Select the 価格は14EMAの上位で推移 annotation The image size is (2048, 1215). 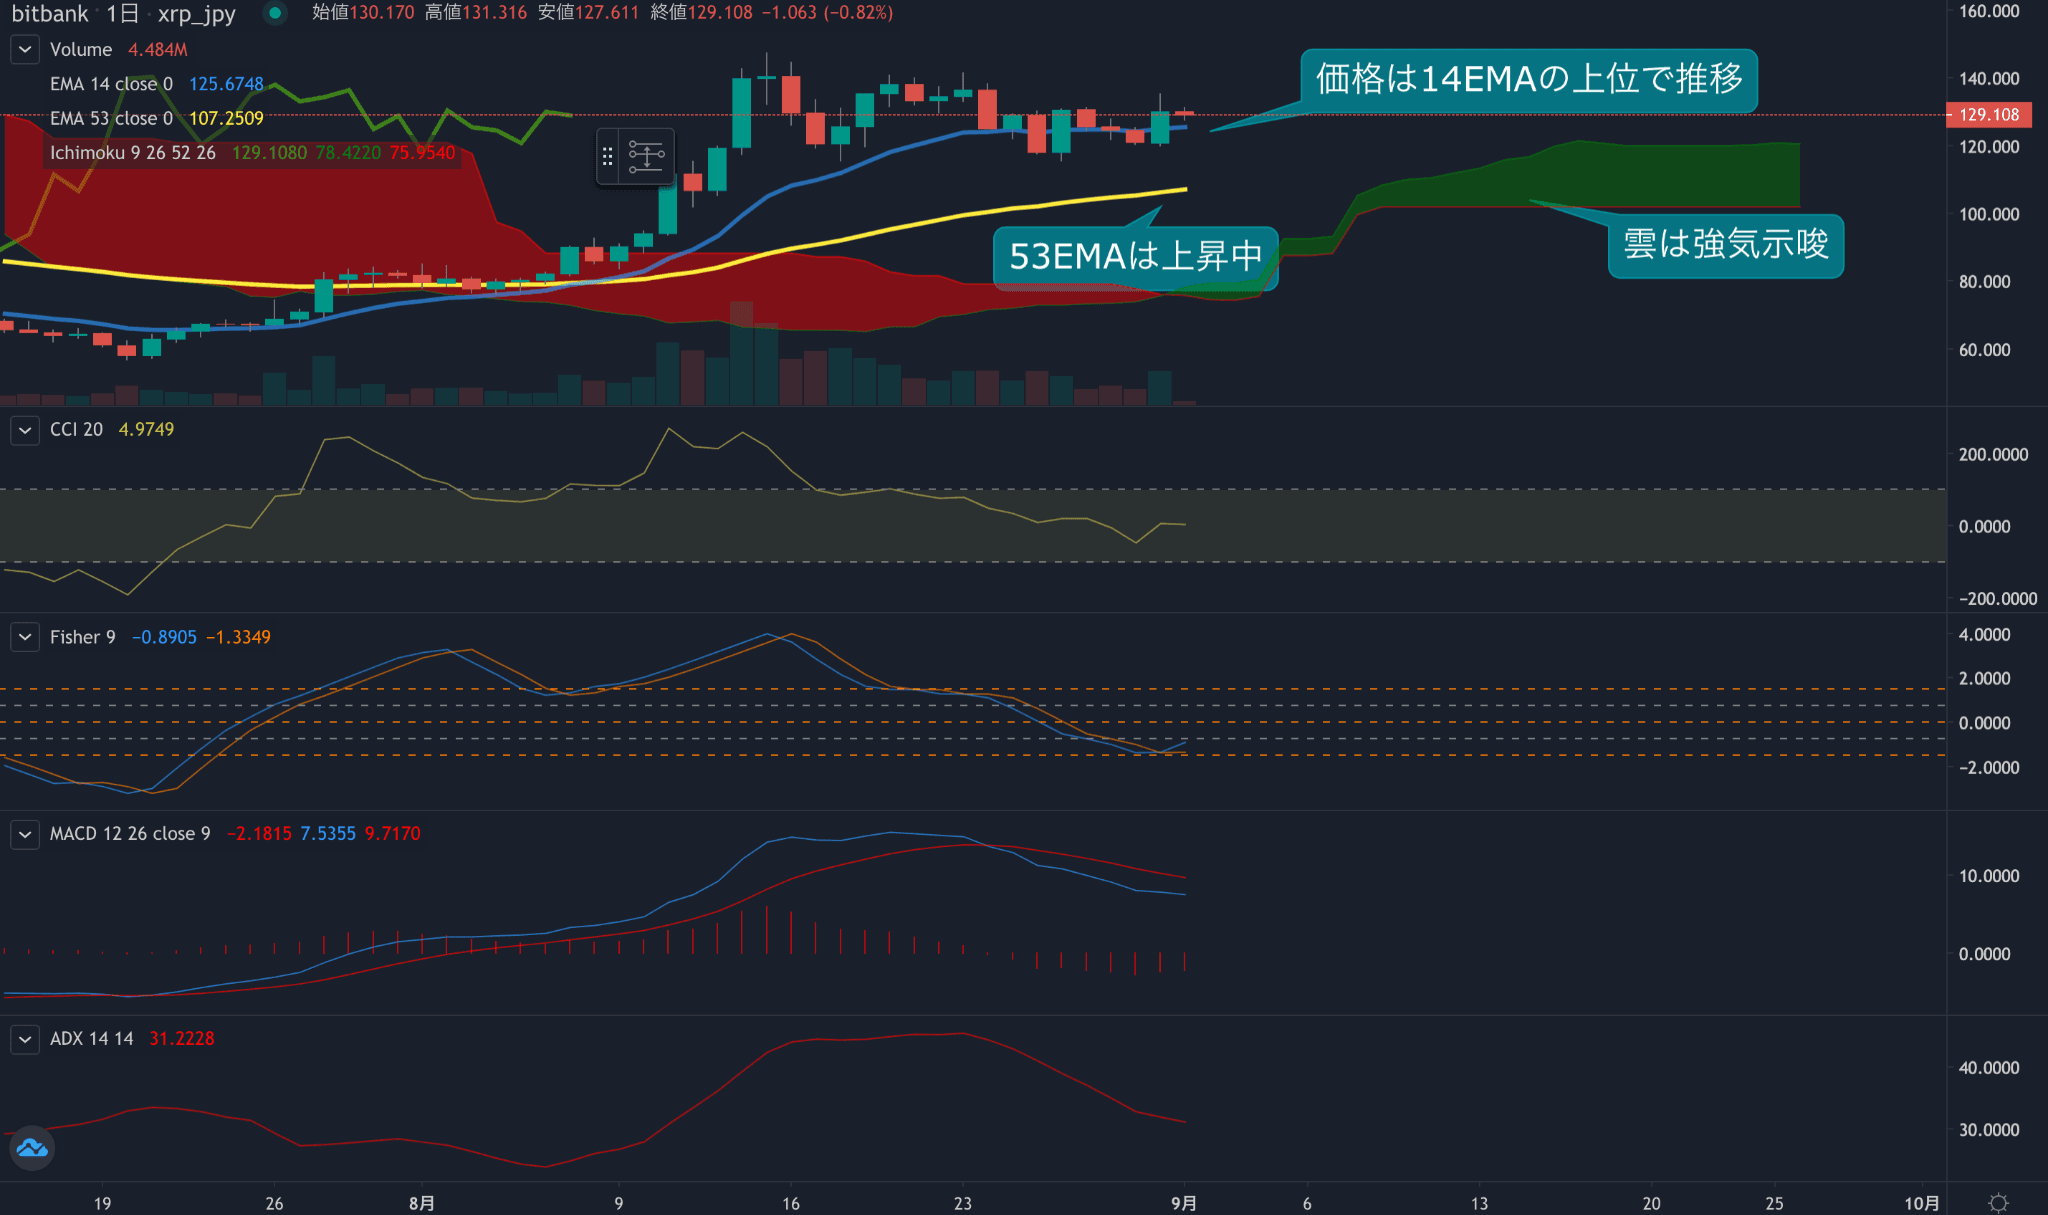coord(1530,80)
